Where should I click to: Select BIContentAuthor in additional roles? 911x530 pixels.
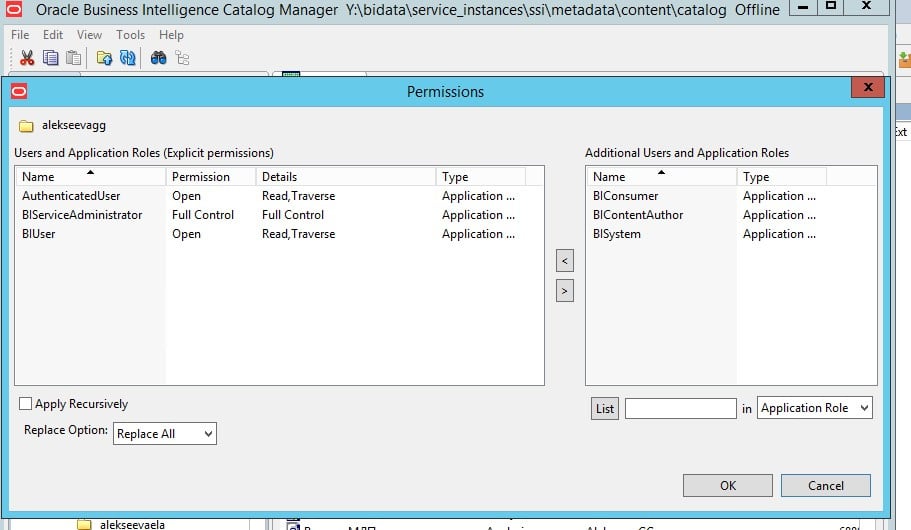coord(731,215)
